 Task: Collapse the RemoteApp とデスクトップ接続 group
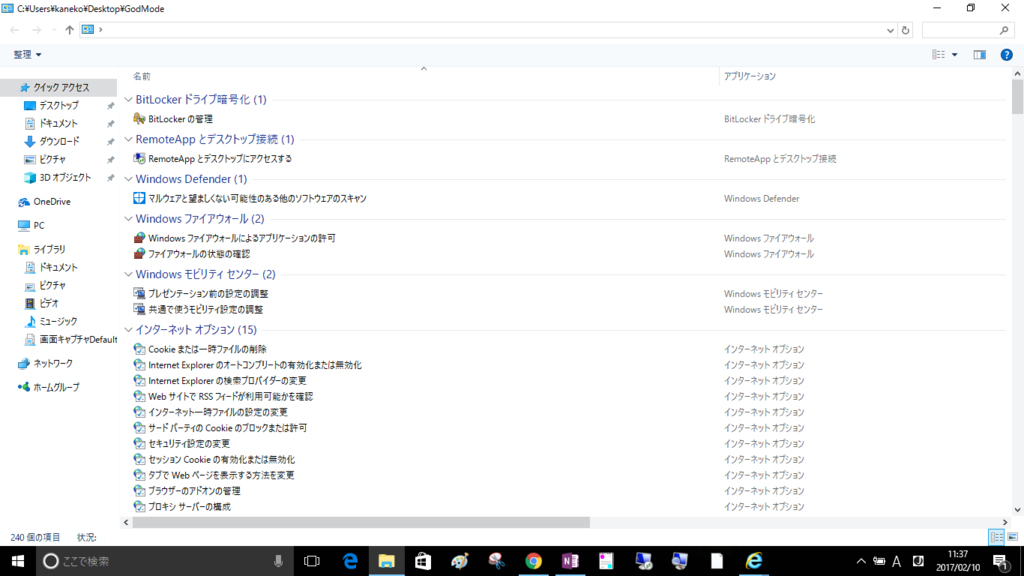(128, 139)
